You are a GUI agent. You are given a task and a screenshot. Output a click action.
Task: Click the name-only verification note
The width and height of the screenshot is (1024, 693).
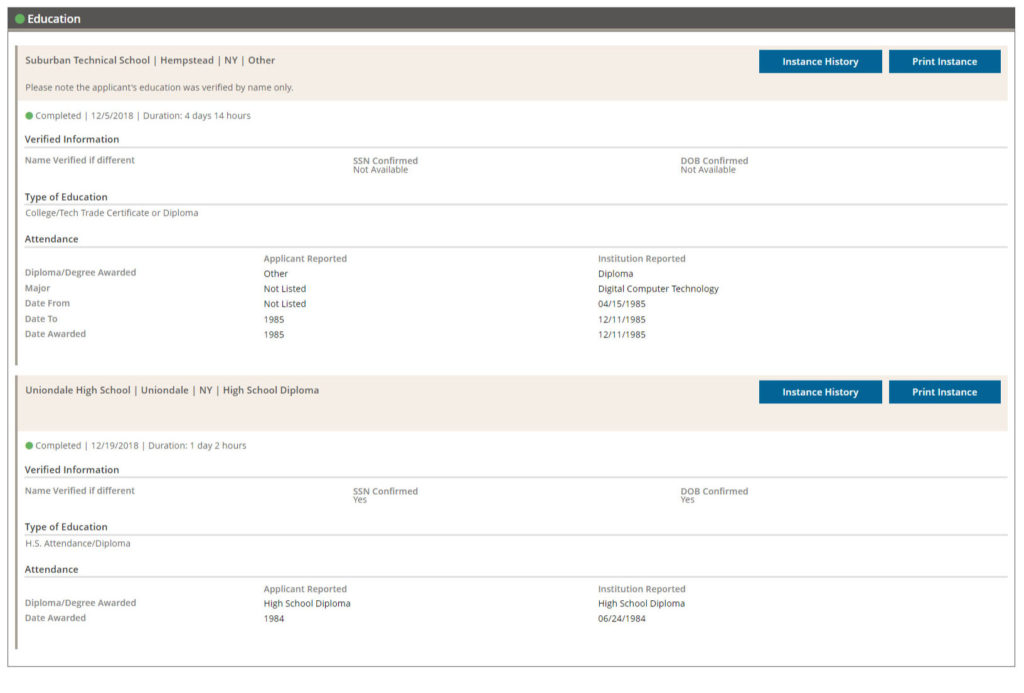(159, 88)
